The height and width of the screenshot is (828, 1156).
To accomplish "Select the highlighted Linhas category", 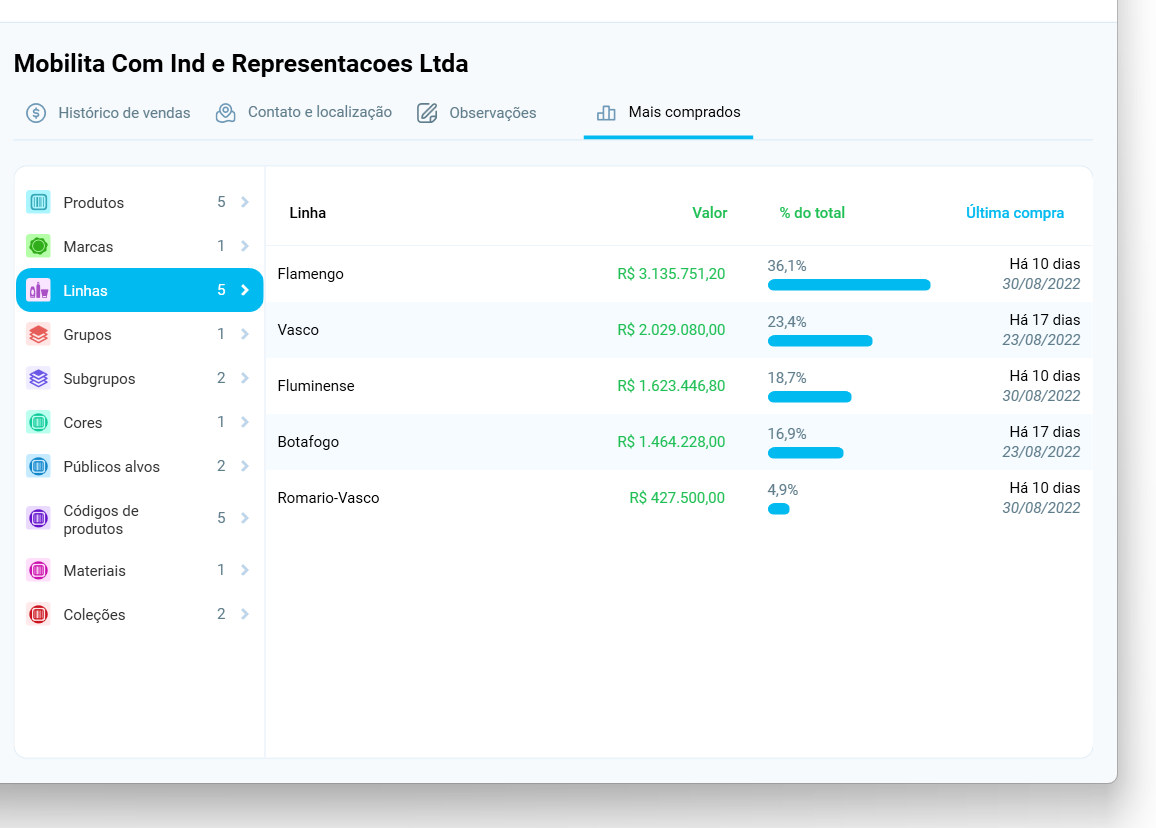I will [x=139, y=291].
